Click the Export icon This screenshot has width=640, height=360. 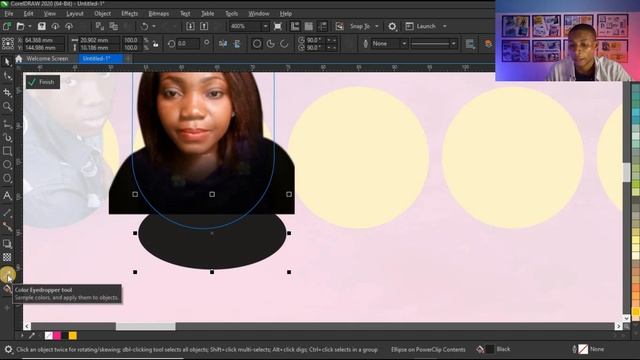(x=204, y=26)
